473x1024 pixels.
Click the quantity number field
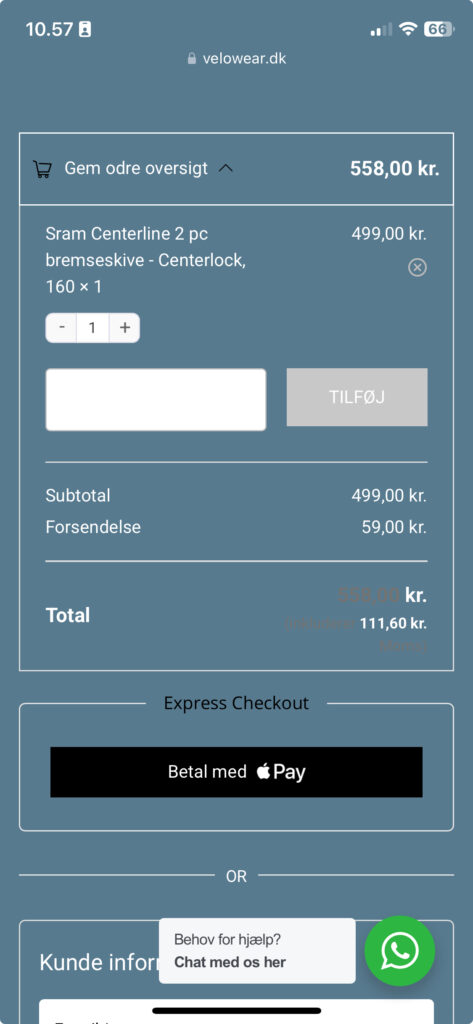click(92, 327)
